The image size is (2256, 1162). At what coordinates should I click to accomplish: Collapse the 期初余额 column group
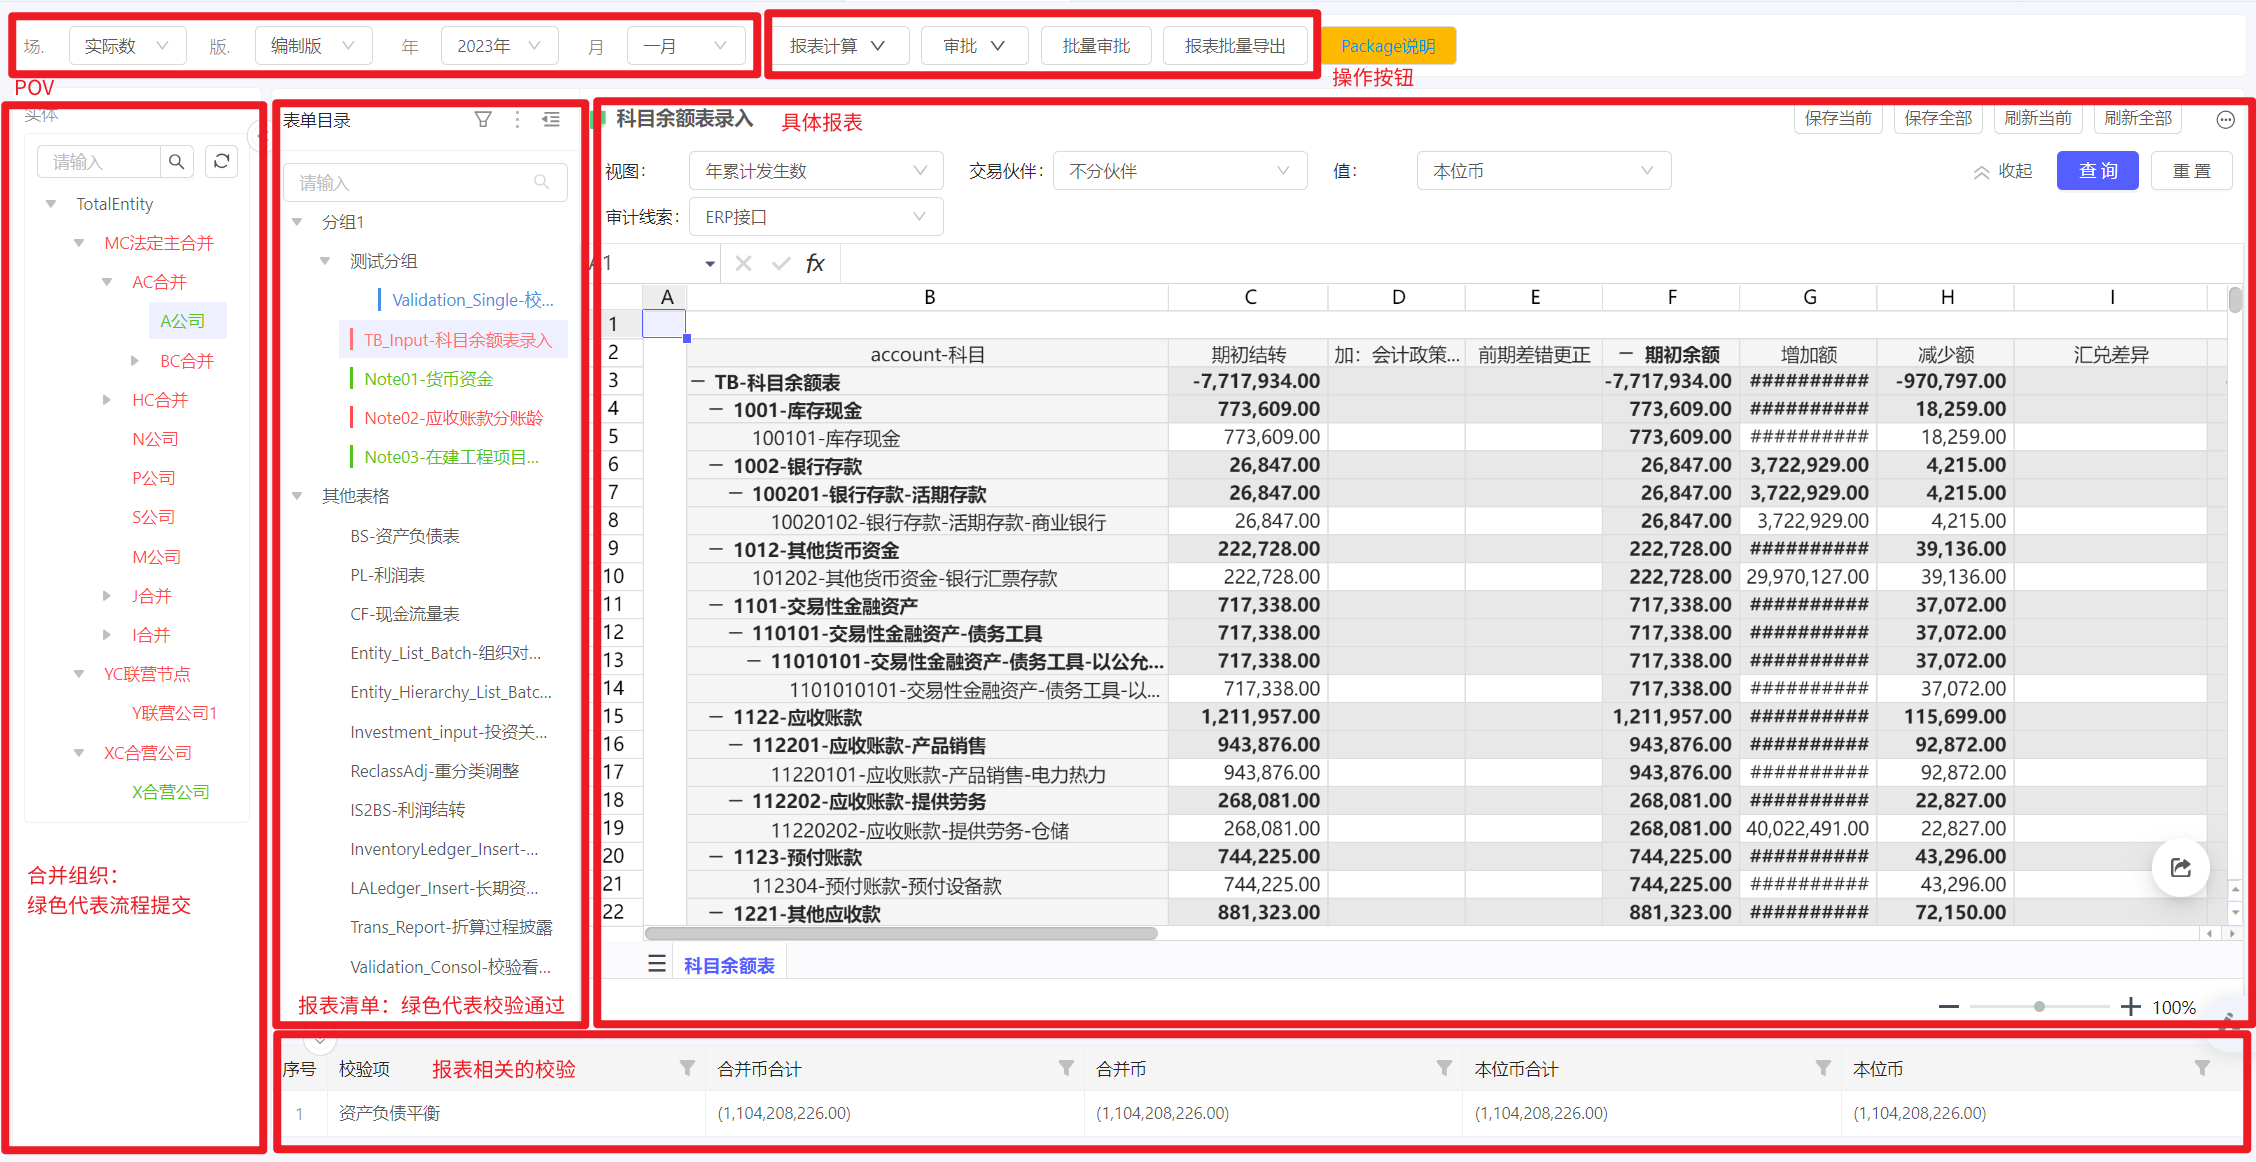tap(1626, 354)
